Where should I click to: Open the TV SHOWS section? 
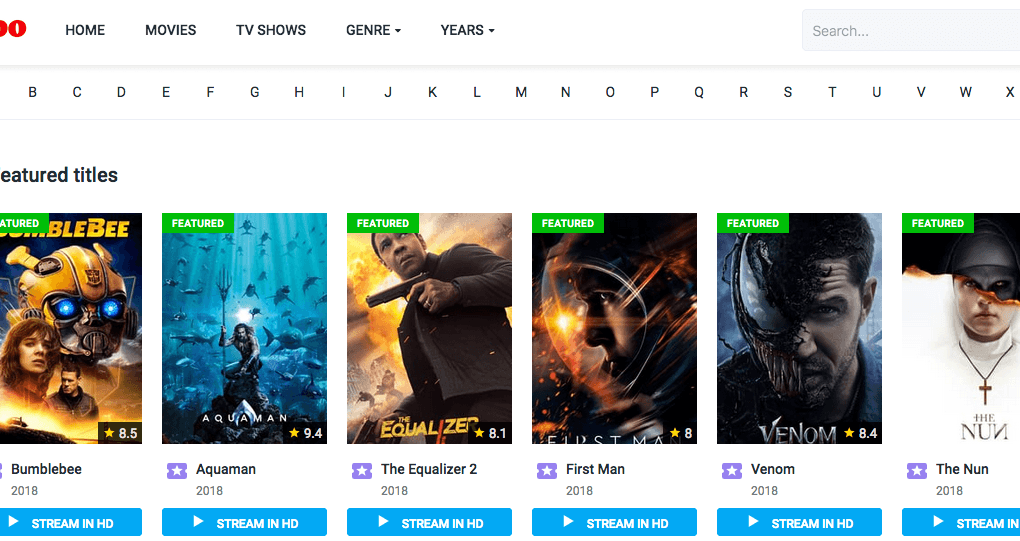click(x=271, y=30)
